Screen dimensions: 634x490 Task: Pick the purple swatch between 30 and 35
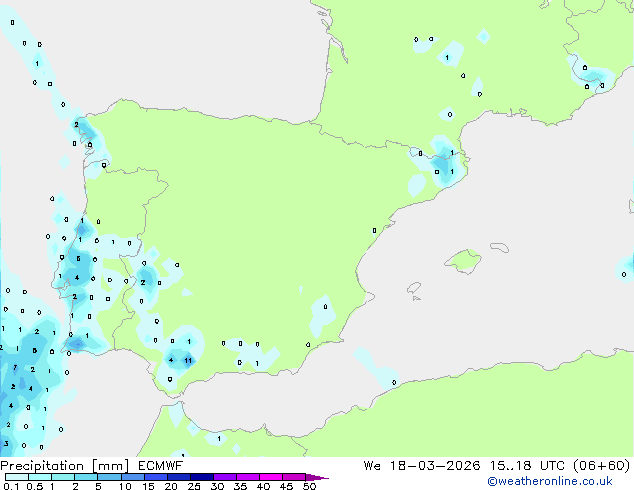[229, 477]
